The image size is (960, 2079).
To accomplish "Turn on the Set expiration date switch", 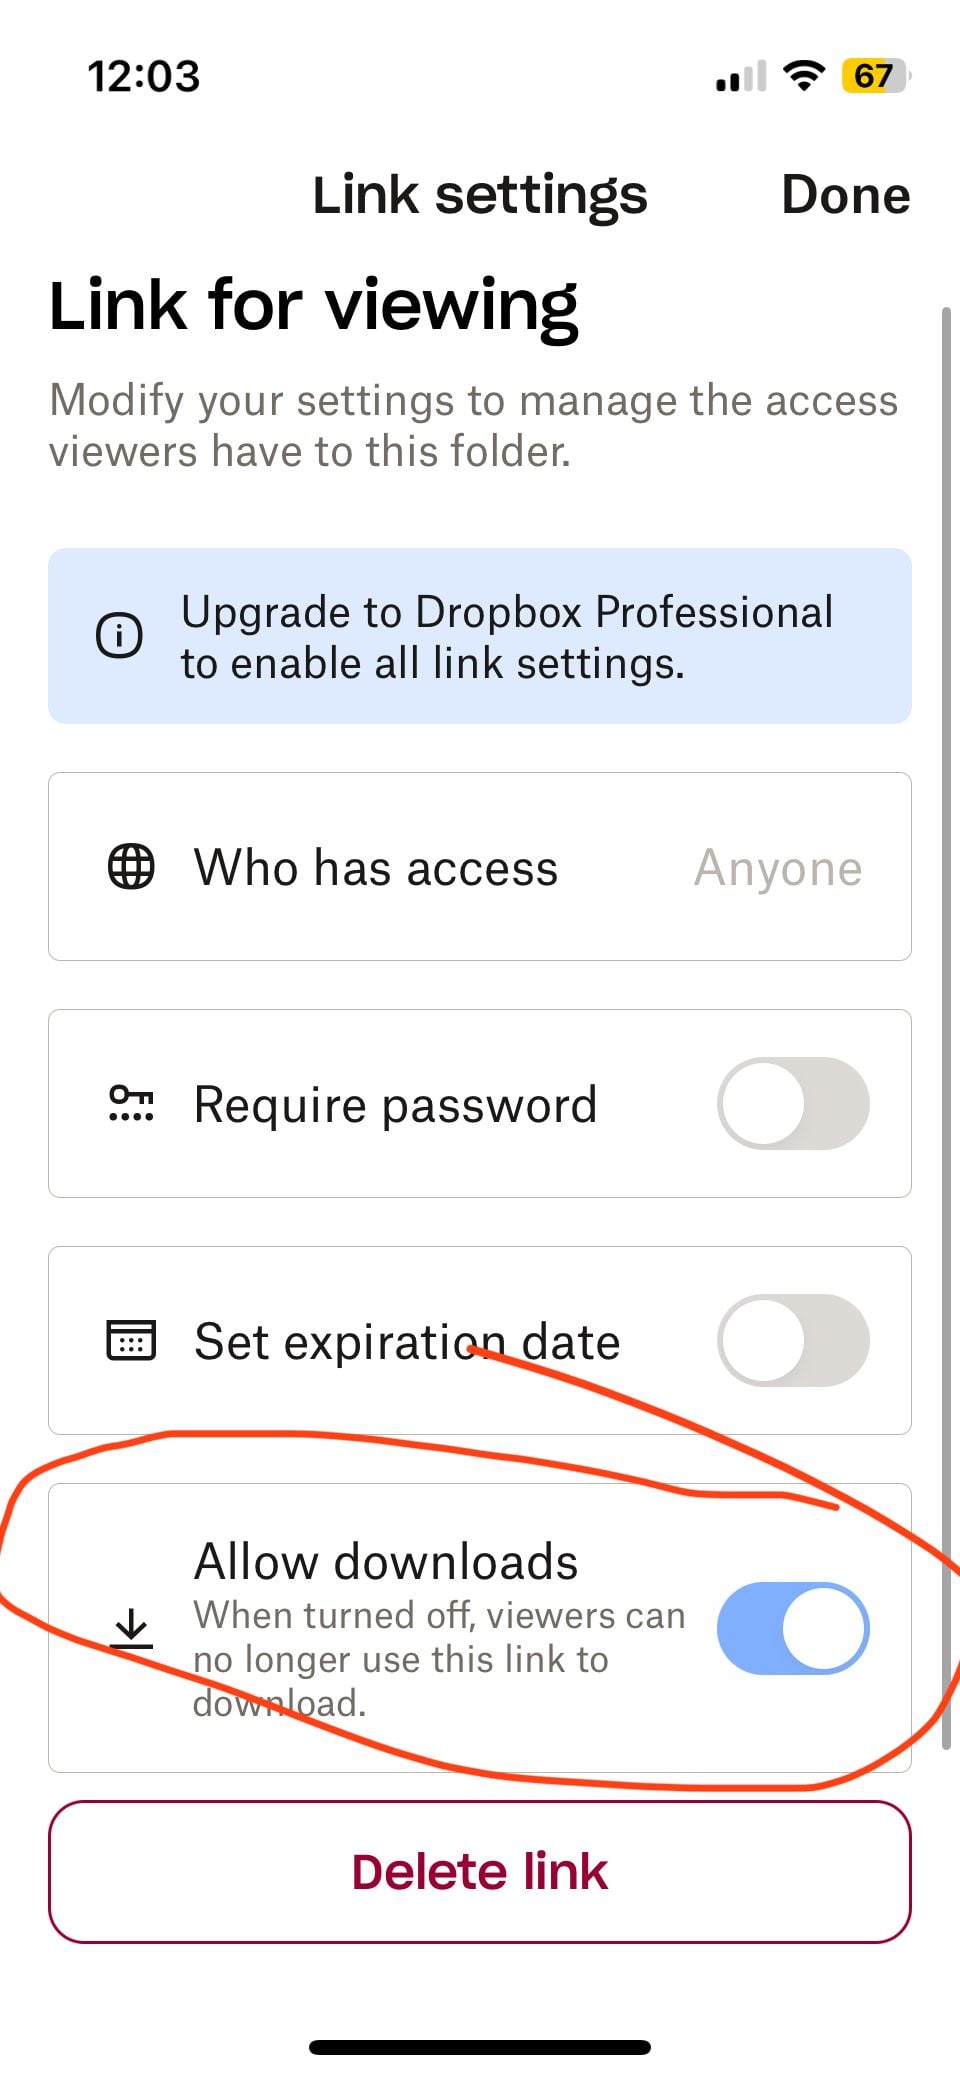I will pyautogui.click(x=793, y=1341).
